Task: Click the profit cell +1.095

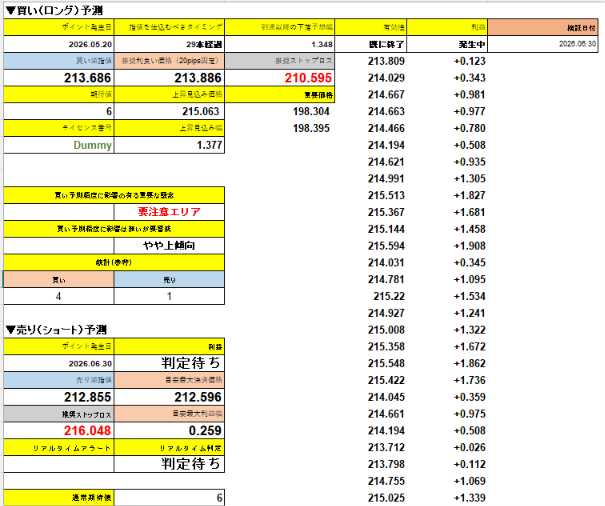Action: pos(470,279)
